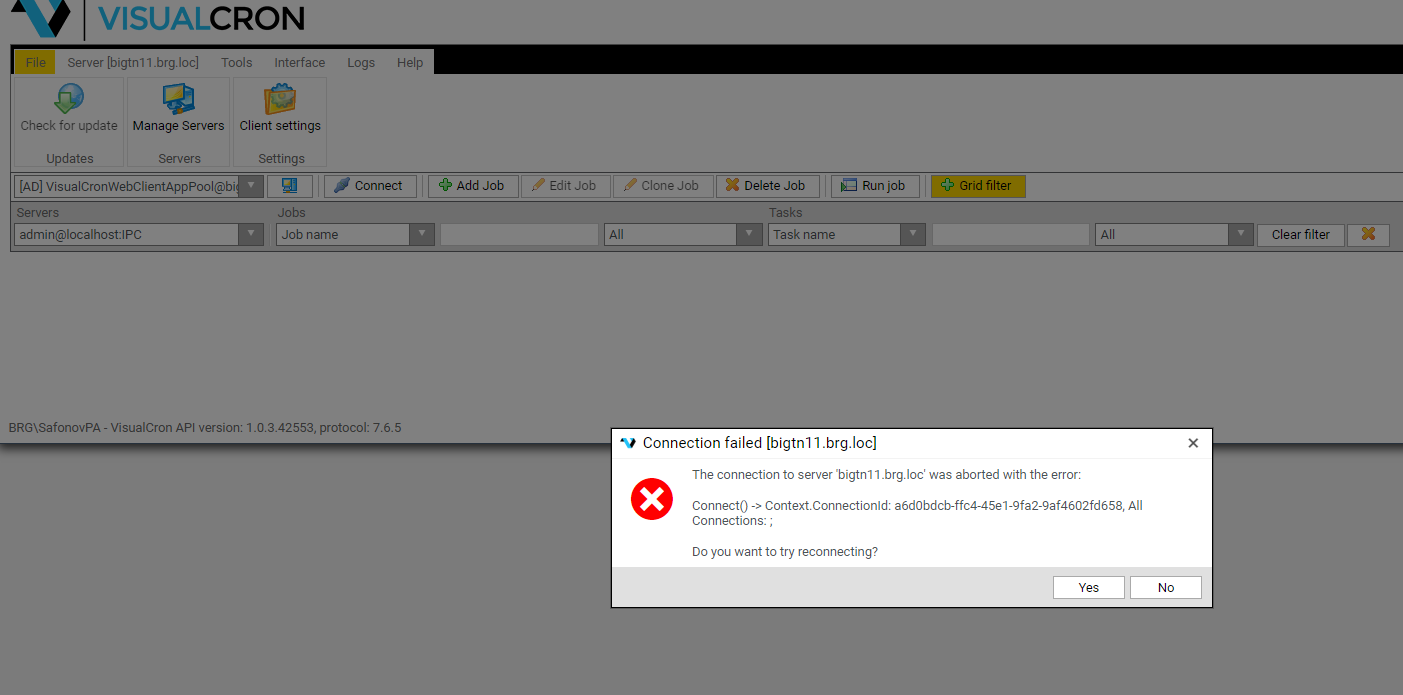Open the Interface menu

(300, 62)
